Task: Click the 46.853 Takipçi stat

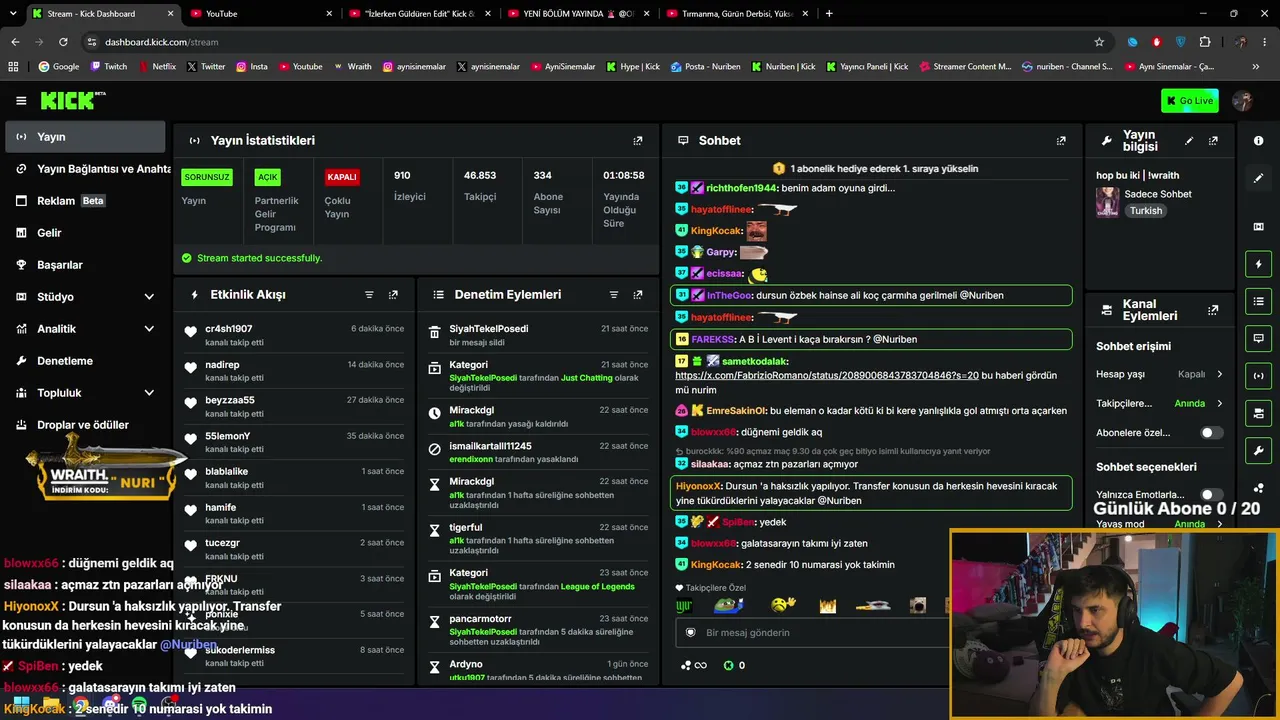Action: pos(480,186)
